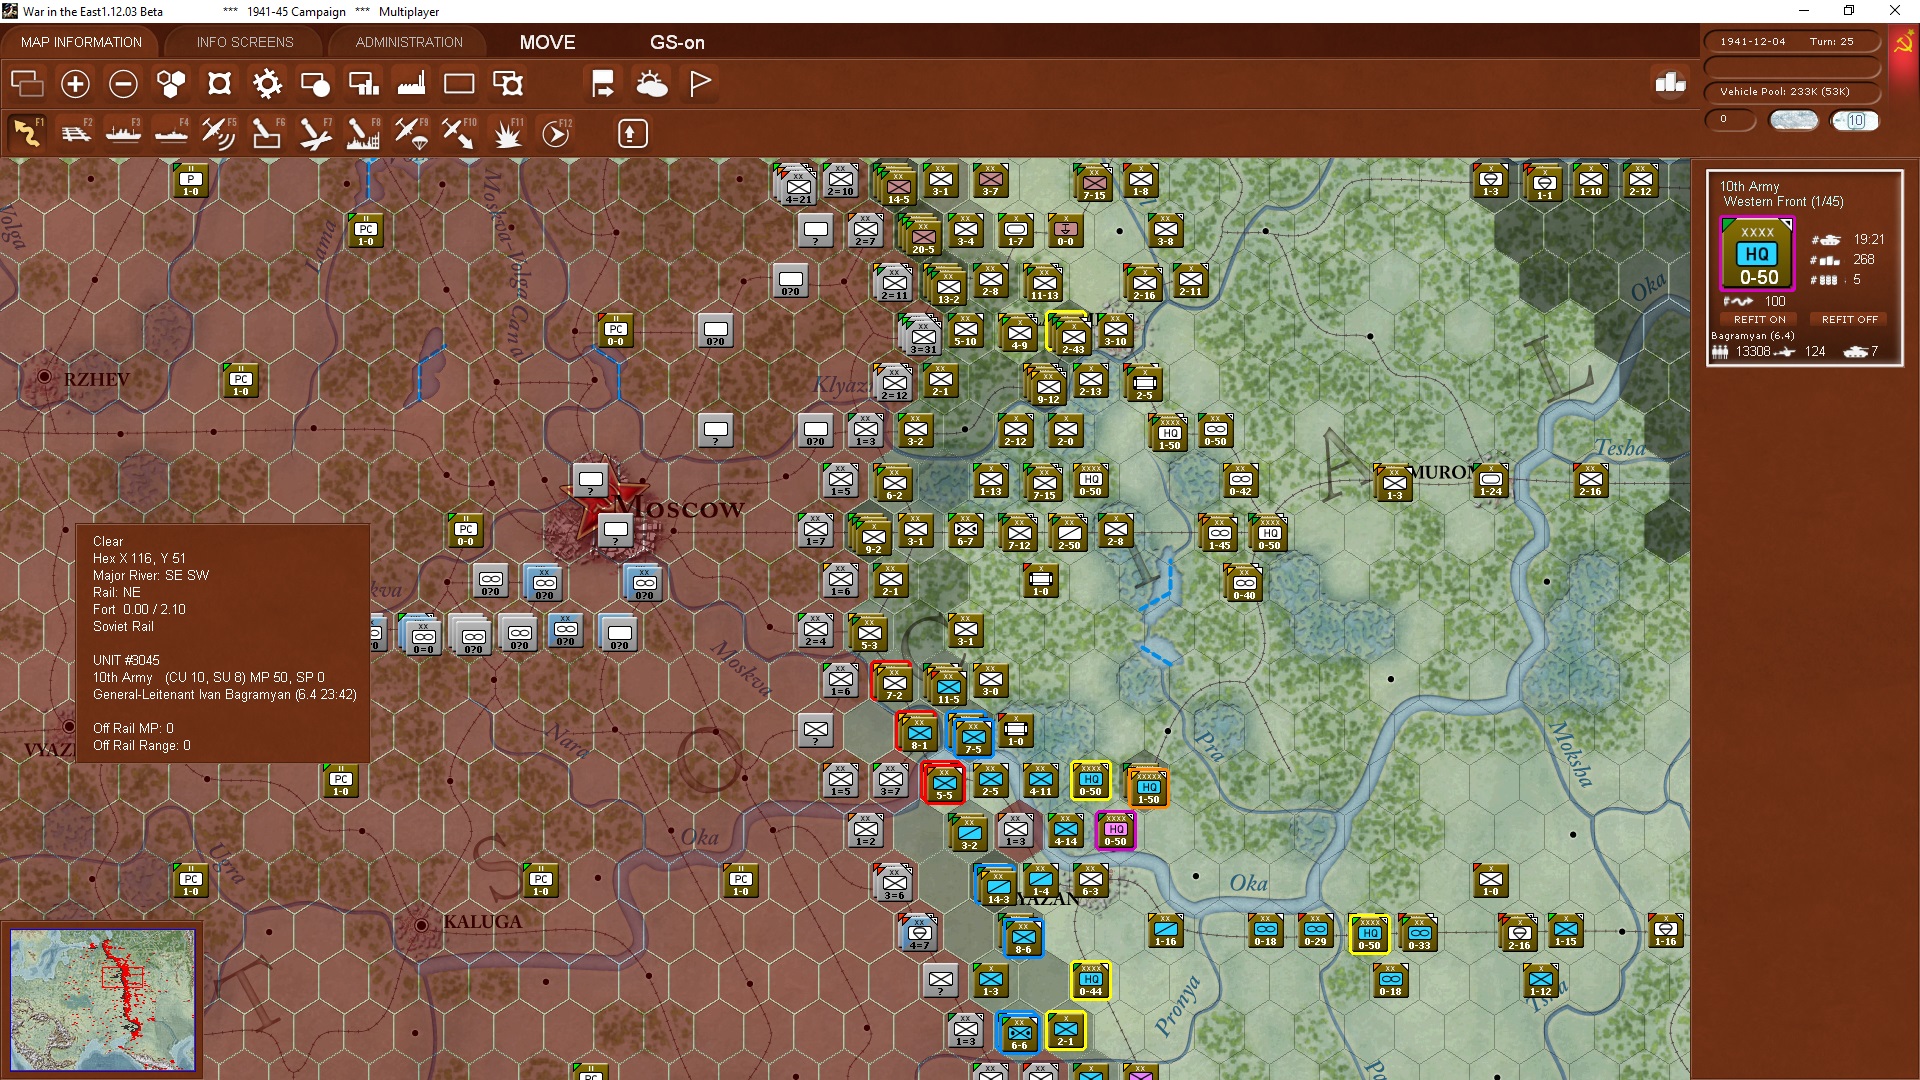Click the Soviet hammer and sickle flag
This screenshot has height=1080, width=1920.
1903,42
